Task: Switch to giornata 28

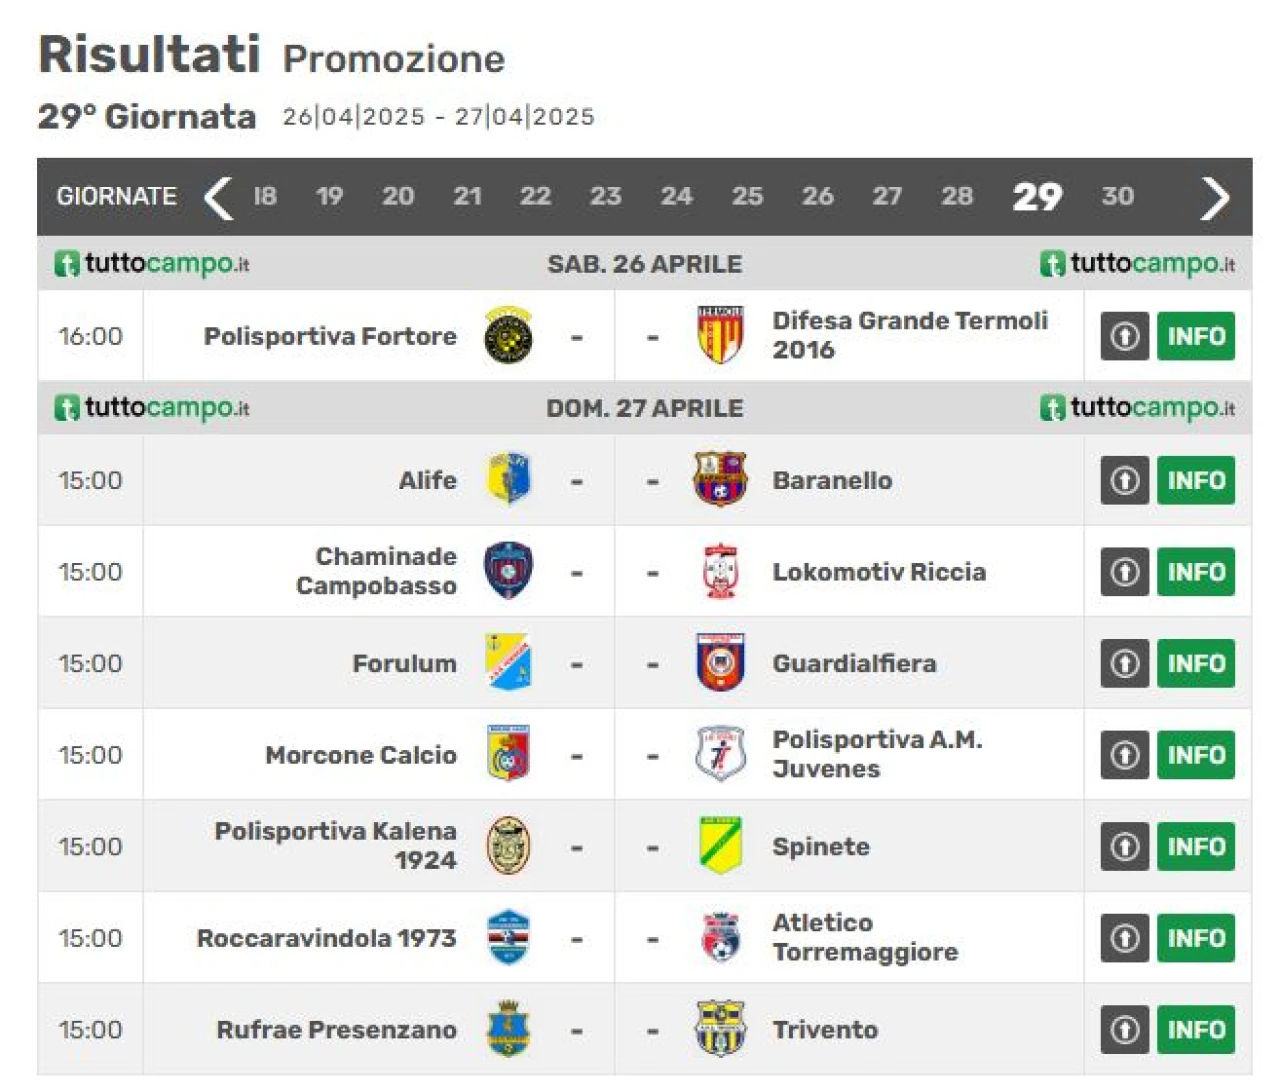Action: click(x=957, y=196)
